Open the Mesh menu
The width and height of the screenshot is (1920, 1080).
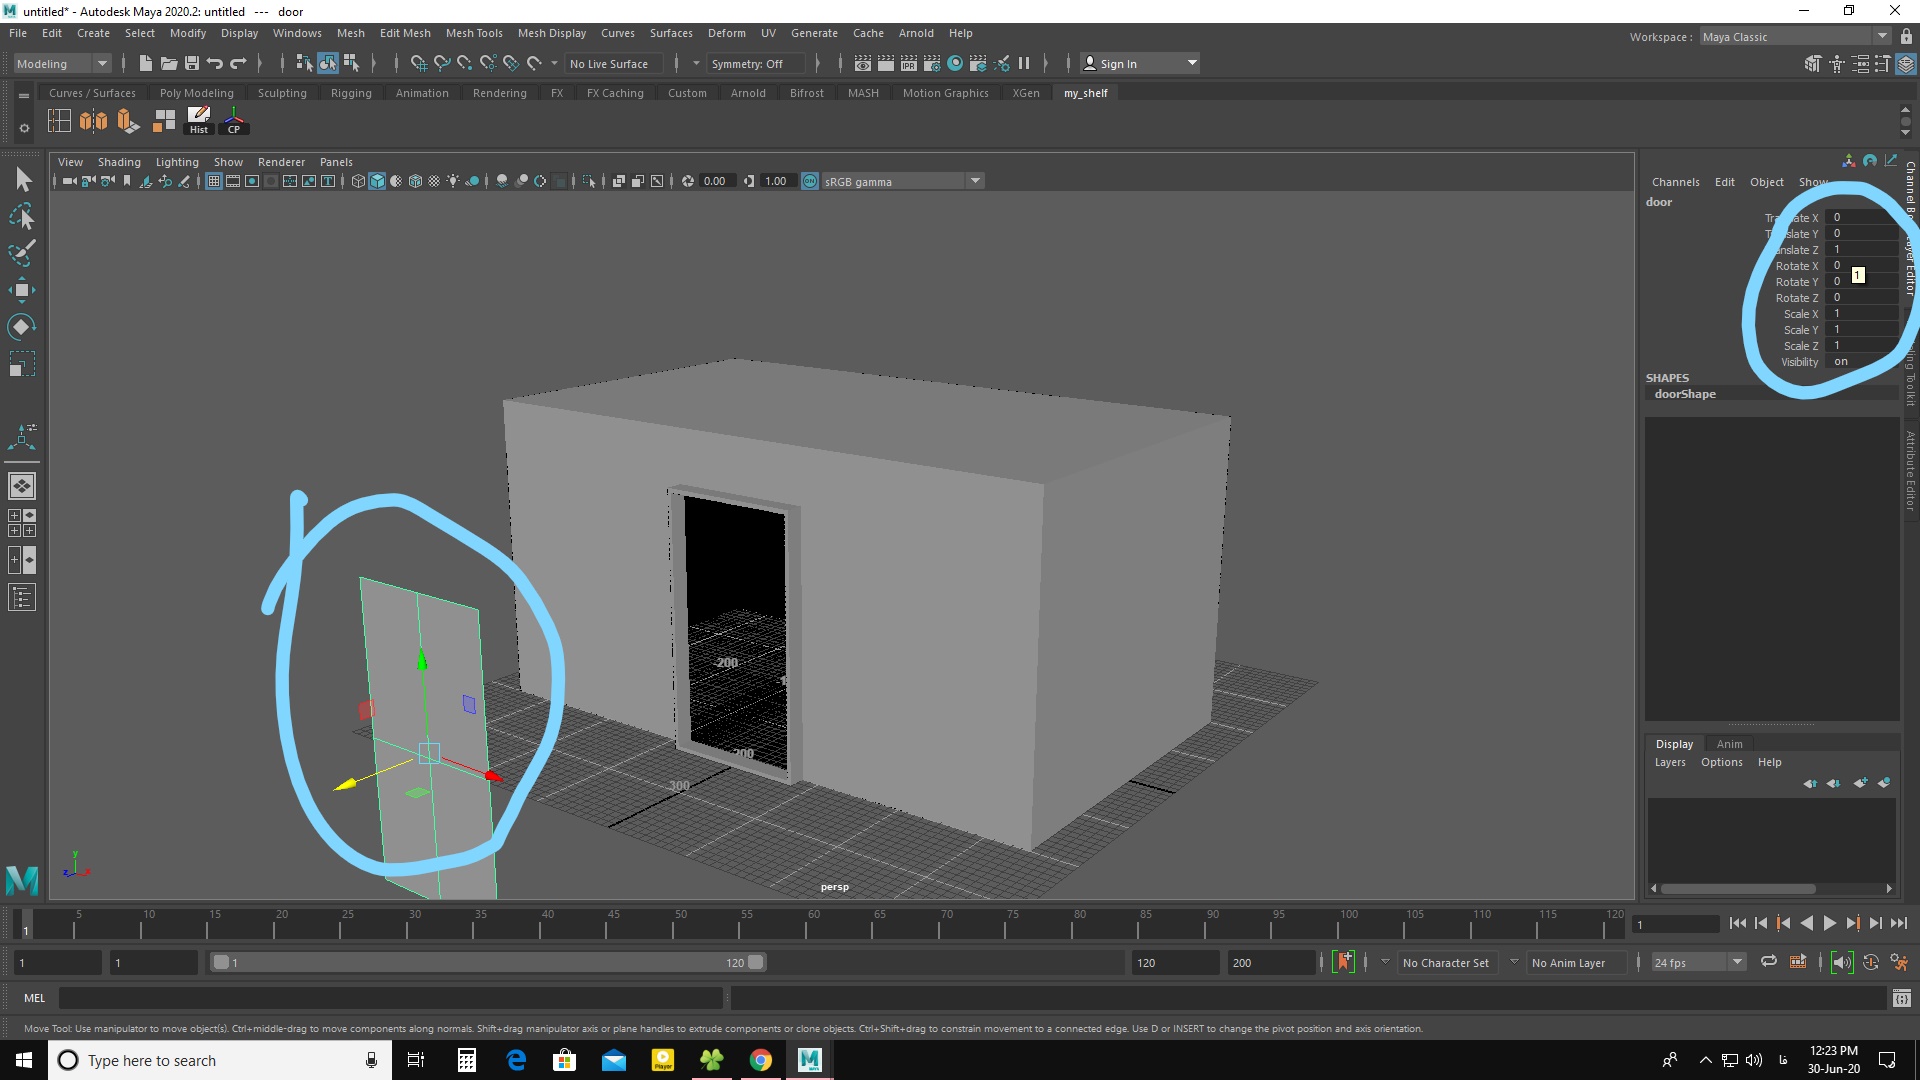click(x=349, y=32)
